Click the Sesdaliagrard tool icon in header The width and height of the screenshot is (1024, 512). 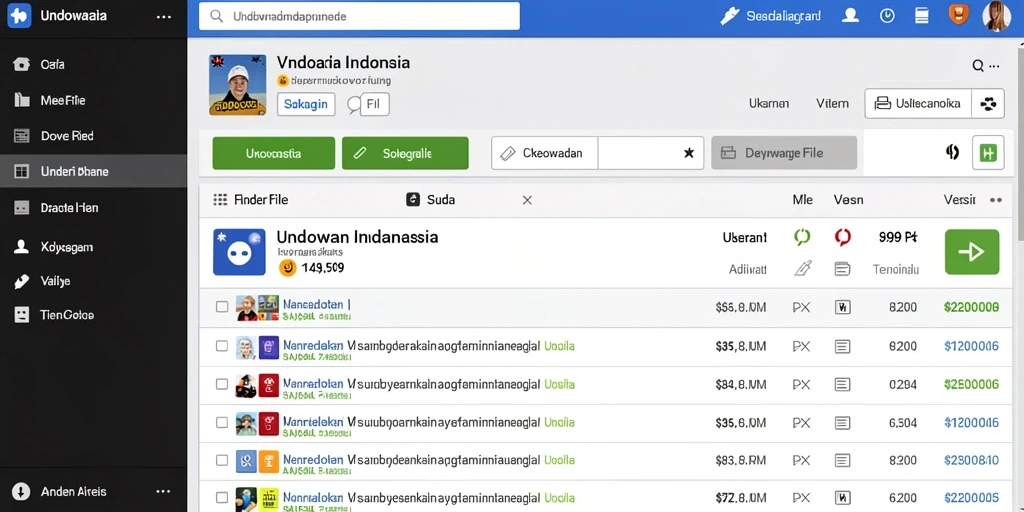point(729,16)
